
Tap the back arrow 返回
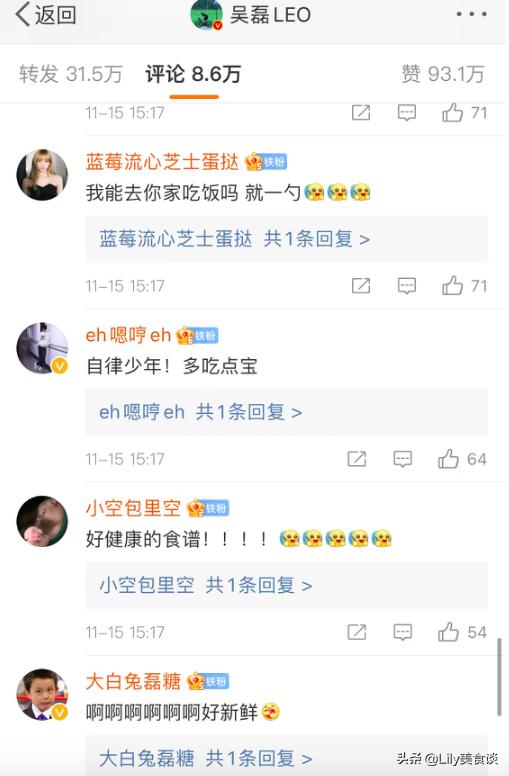point(46,15)
